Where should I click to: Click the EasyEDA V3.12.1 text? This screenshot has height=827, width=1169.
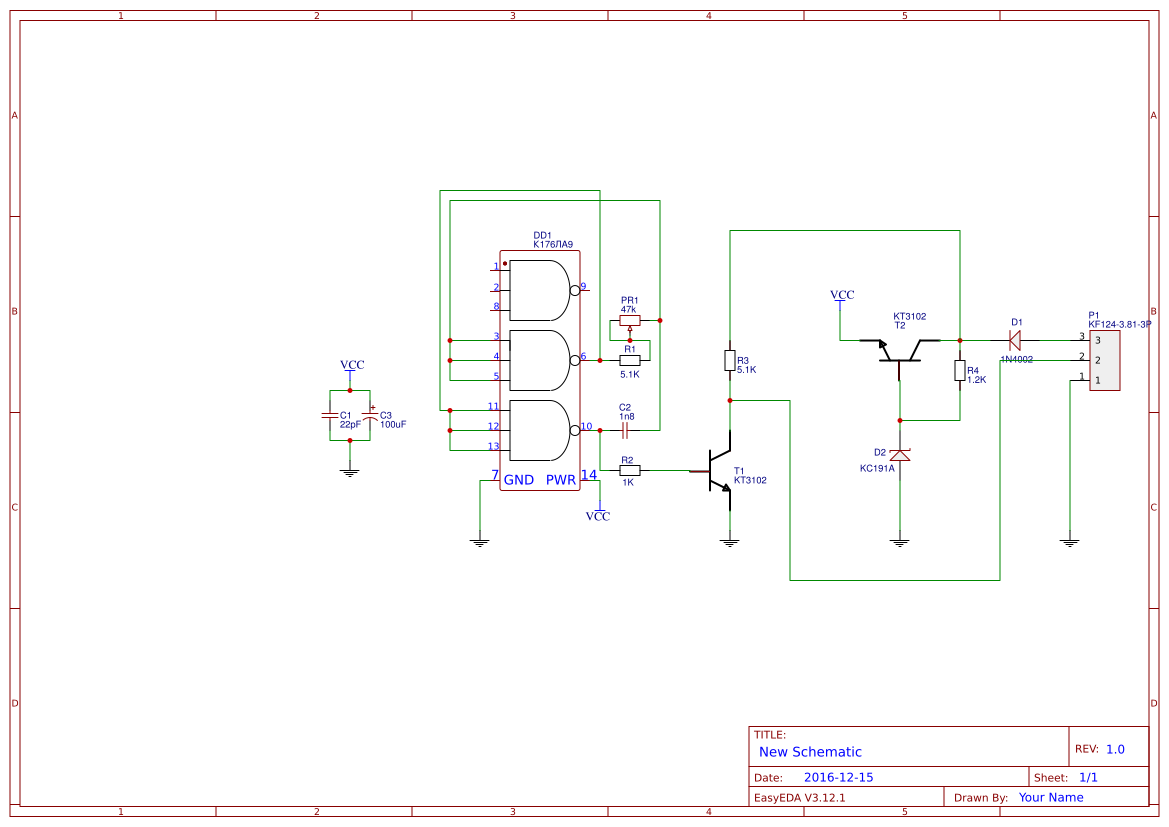point(800,797)
